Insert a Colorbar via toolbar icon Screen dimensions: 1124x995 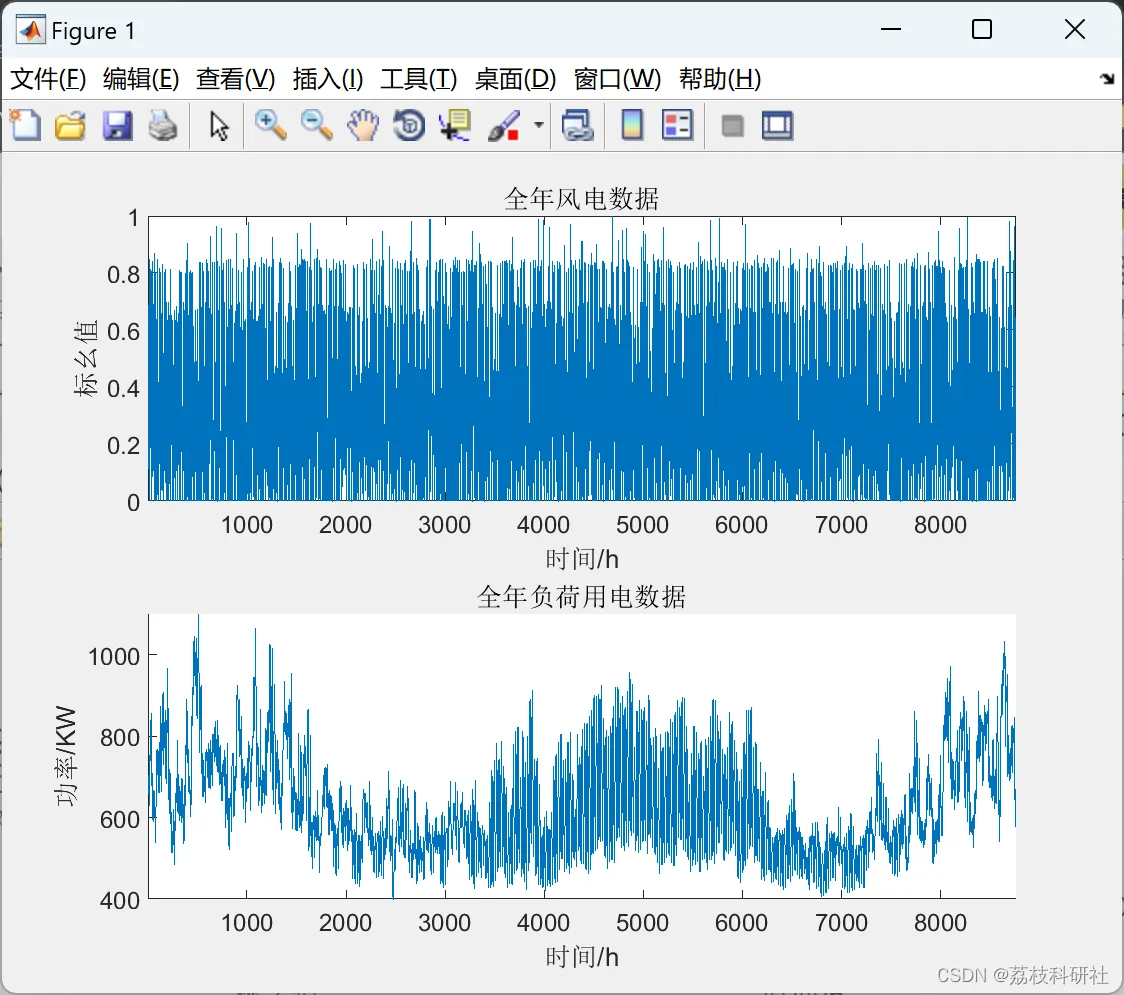point(632,125)
